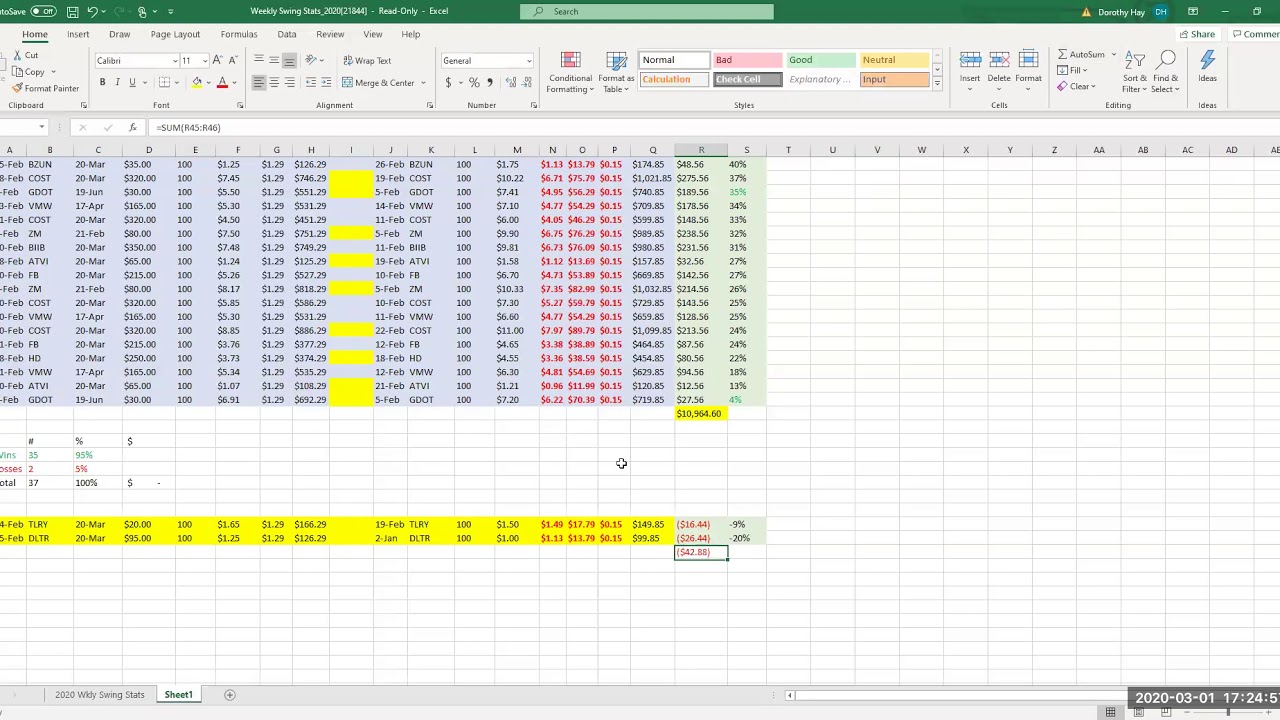The image size is (1280, 720).
Task: Toggle Bold formatting
Action: point(102,82)
